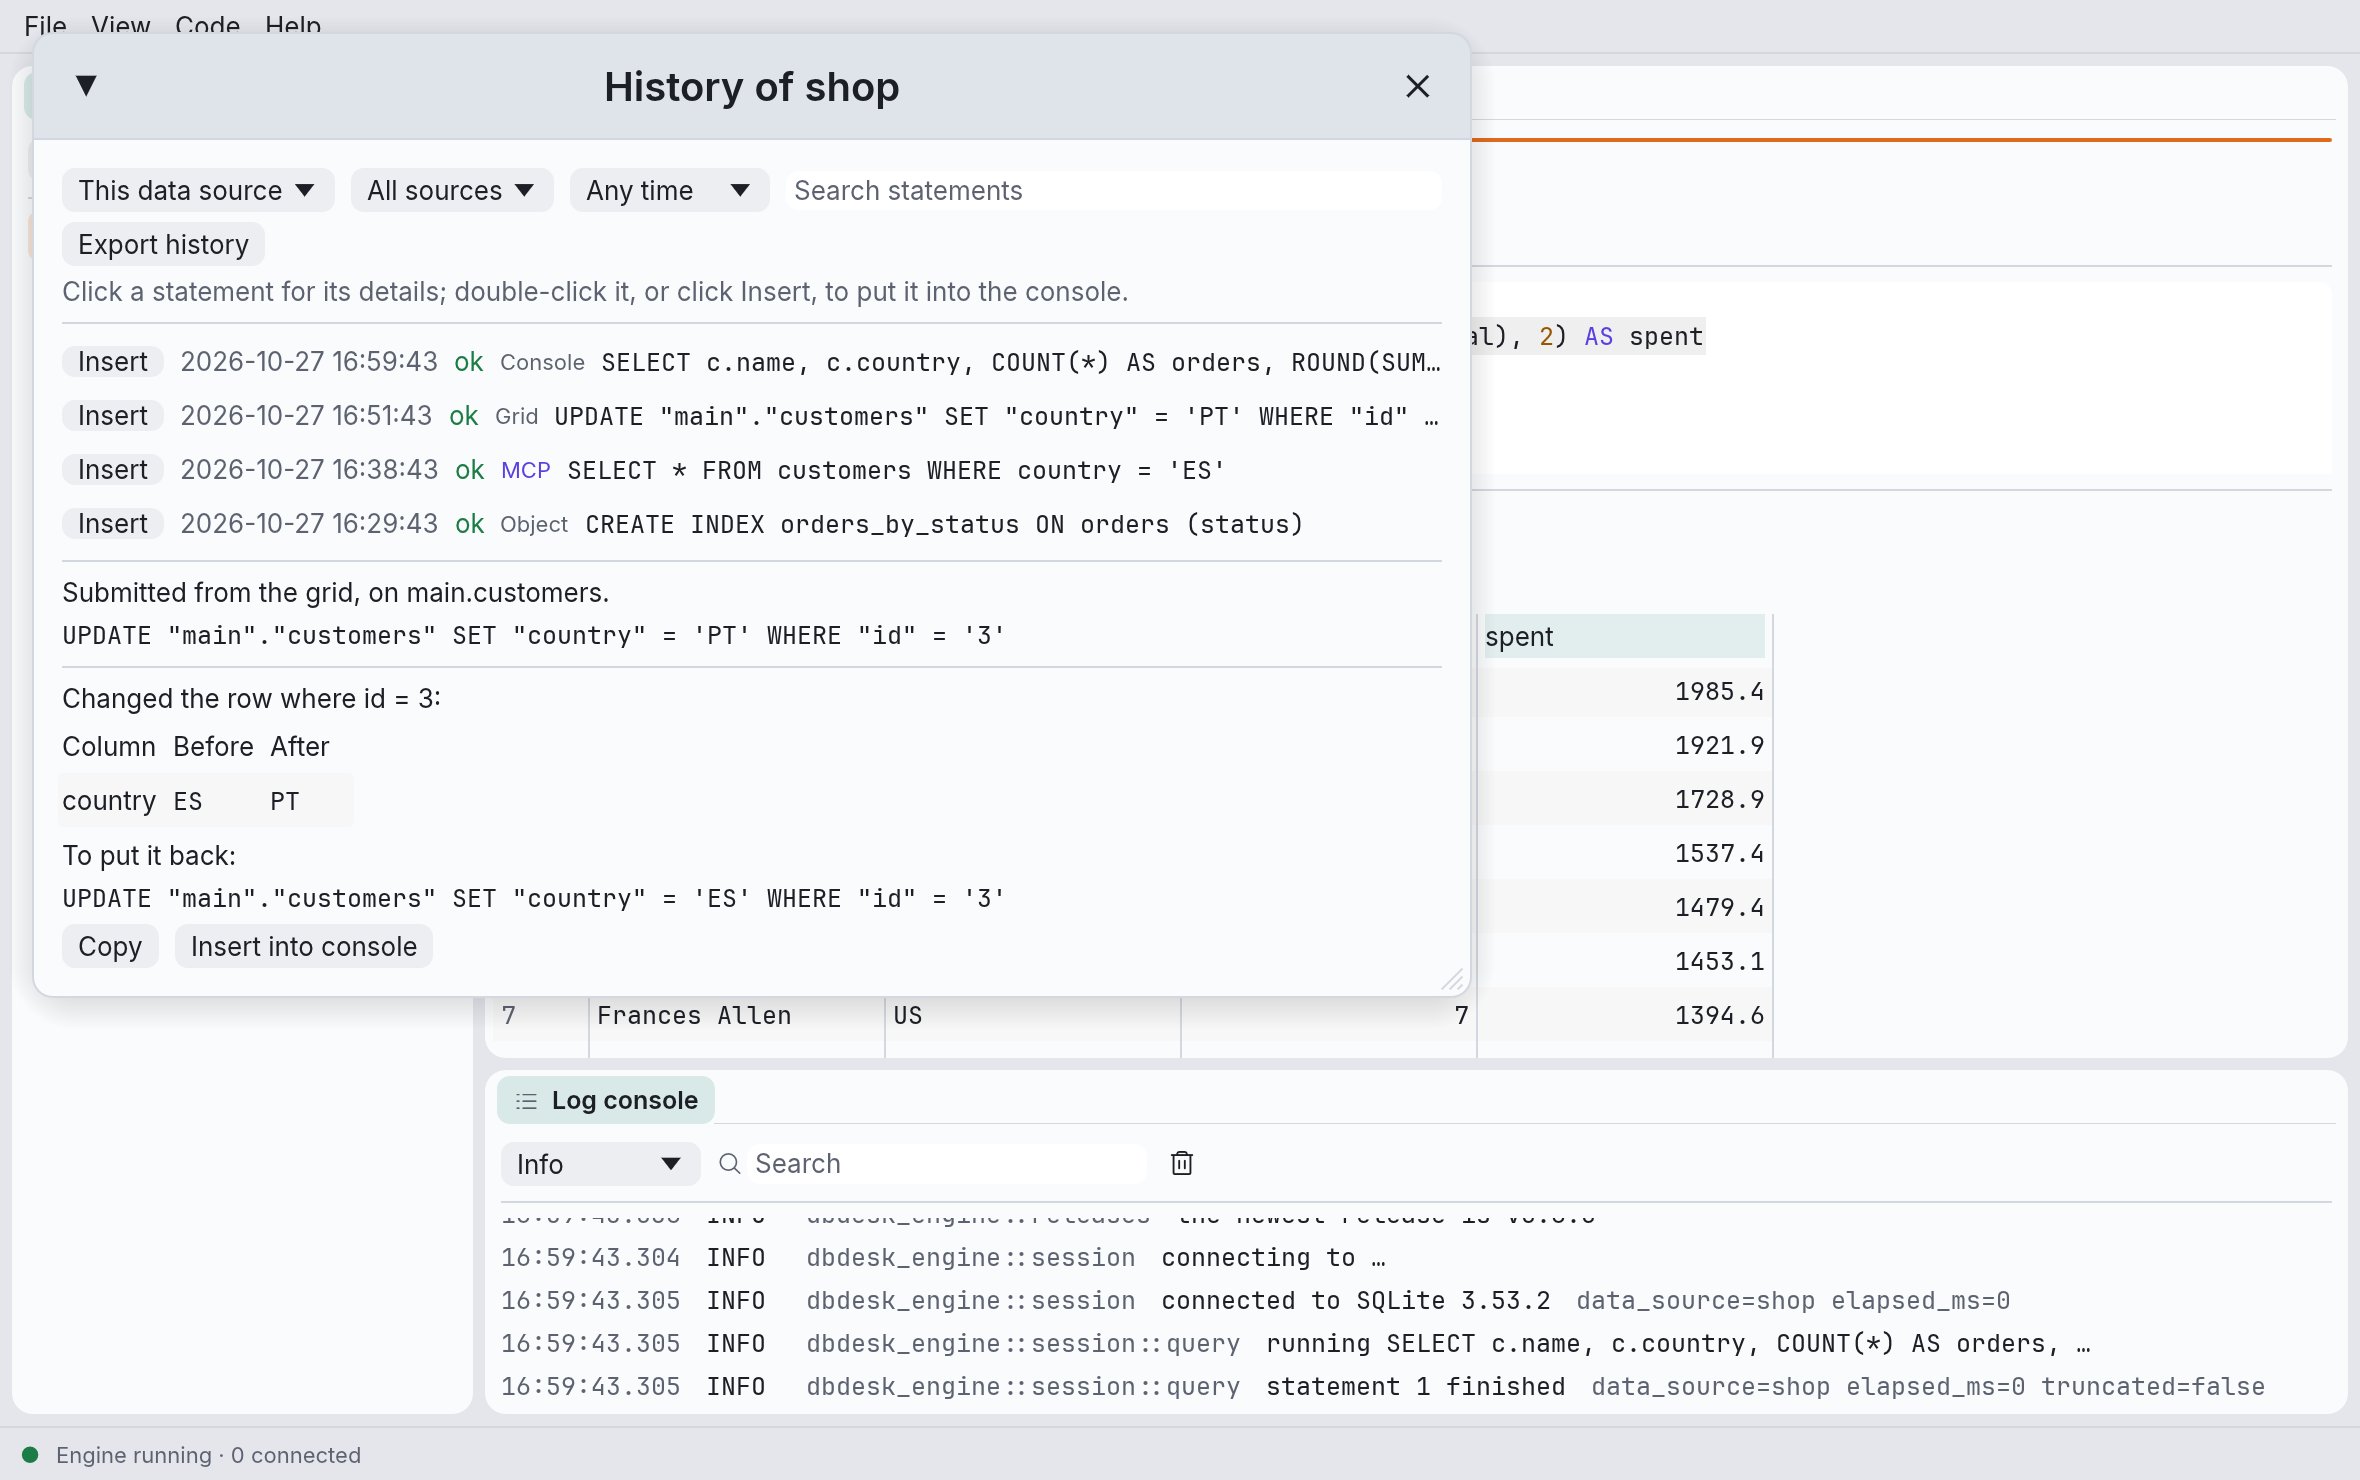This screenshot has width=2360, height=1480.
Task: Copy the revert statement
Action: [110, 946]
